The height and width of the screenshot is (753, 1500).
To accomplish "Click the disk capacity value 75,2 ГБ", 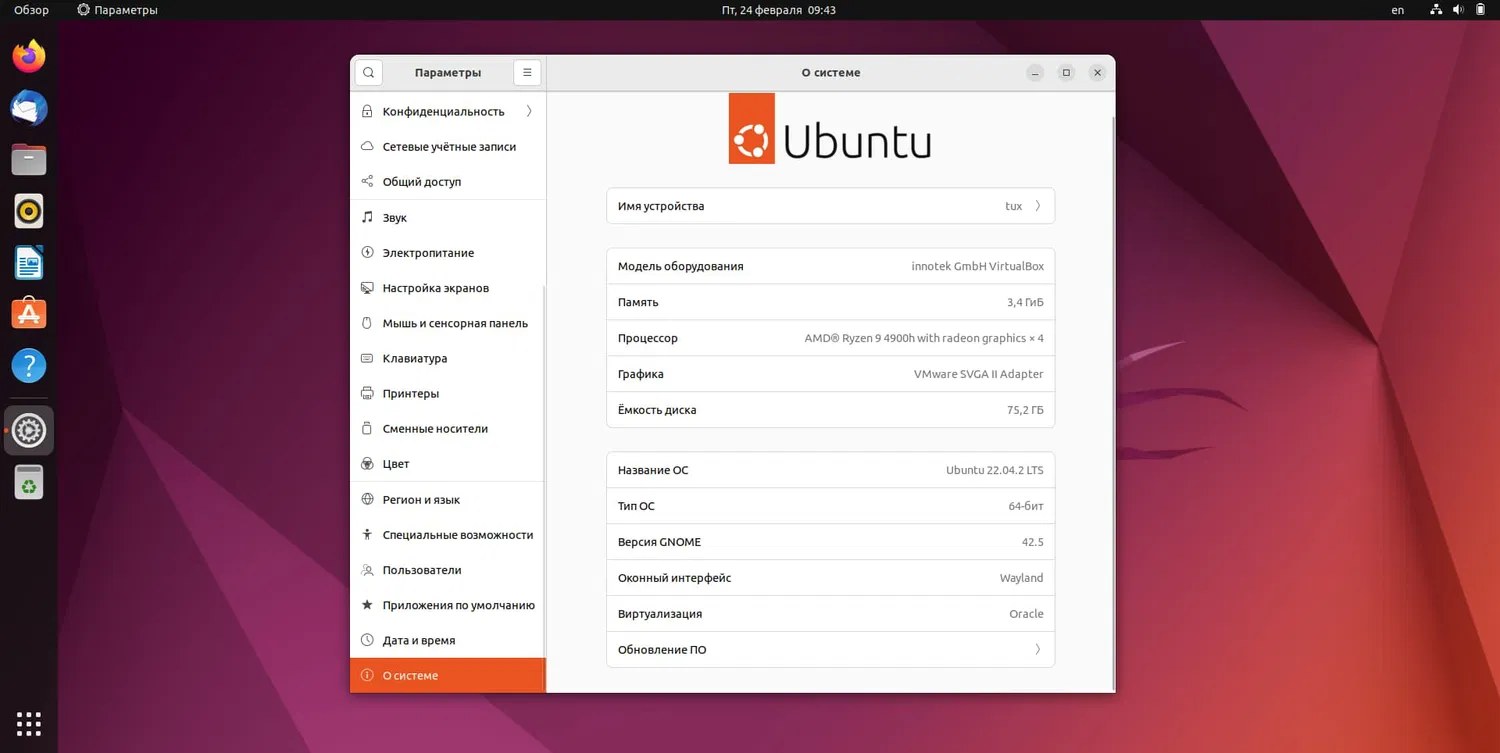I will click(1025, 410).
